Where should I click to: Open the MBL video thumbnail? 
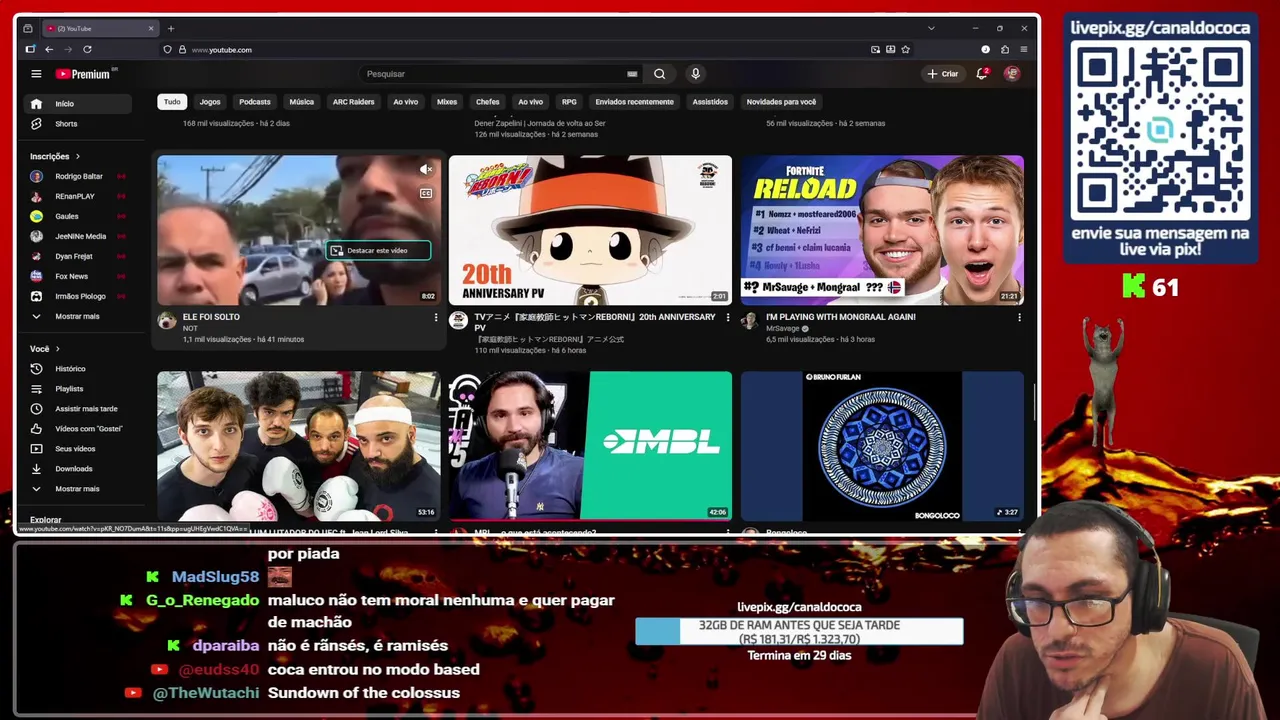click(x=590, y=446)
